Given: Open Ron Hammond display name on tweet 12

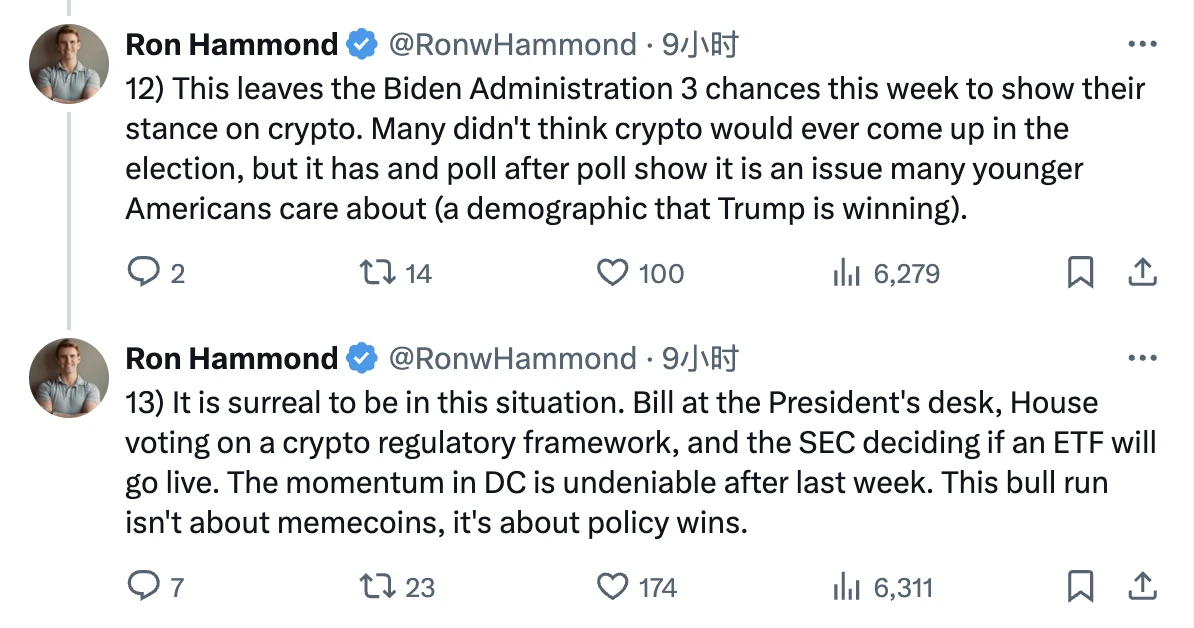Looking at the screenshot, I should (x=232, y=45).
